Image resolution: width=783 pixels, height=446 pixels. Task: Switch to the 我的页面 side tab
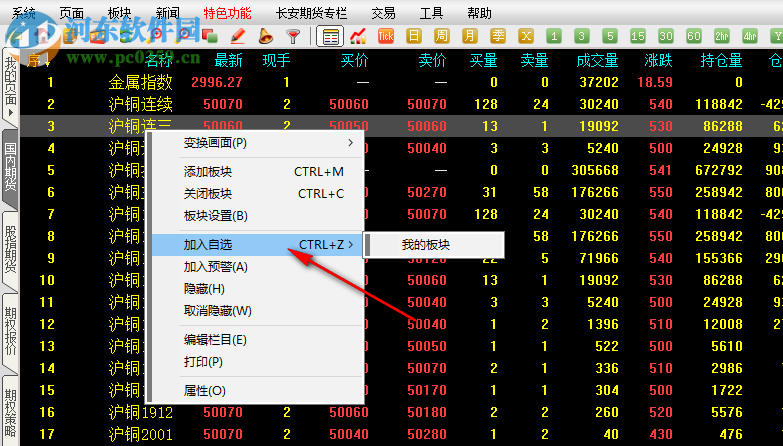click(10, 86)
